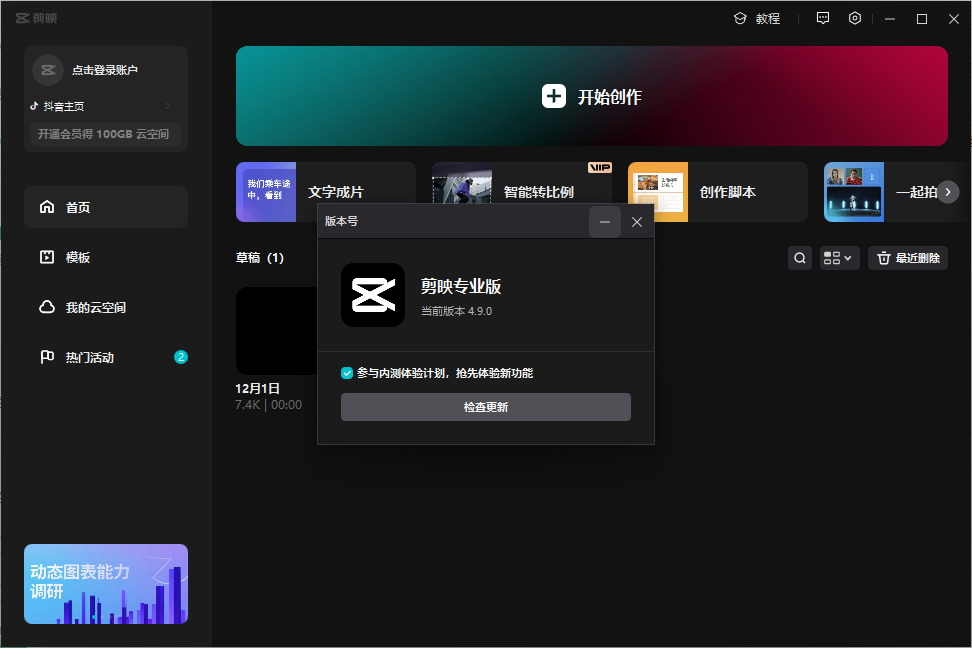Click the 热门活动 notification badge

click(180, 357)
